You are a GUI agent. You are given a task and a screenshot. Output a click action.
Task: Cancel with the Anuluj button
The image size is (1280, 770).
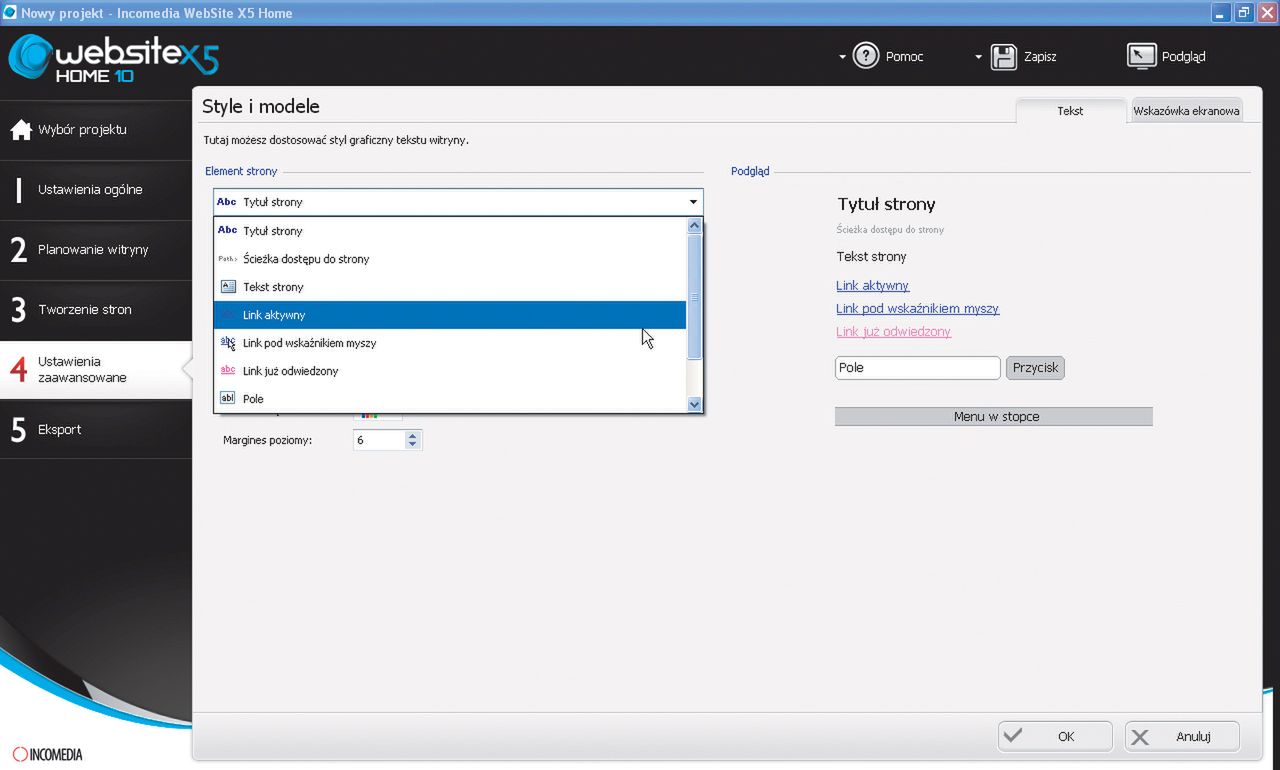(1182, 737)
